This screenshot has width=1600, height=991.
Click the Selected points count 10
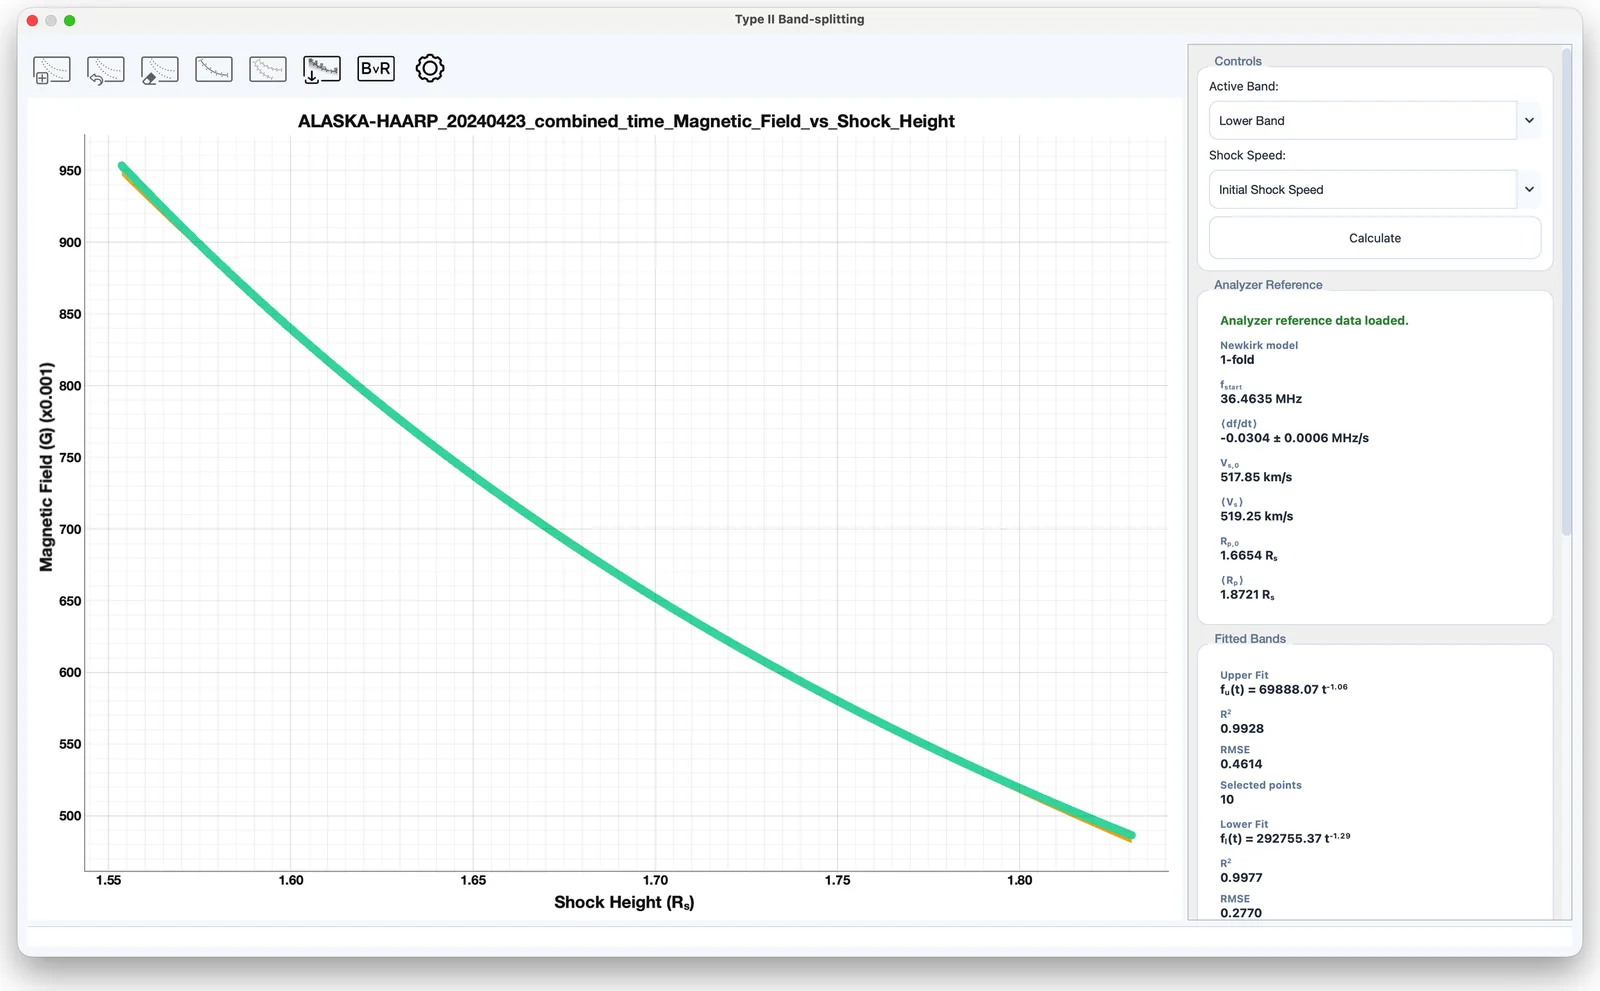pos(1227,800)
